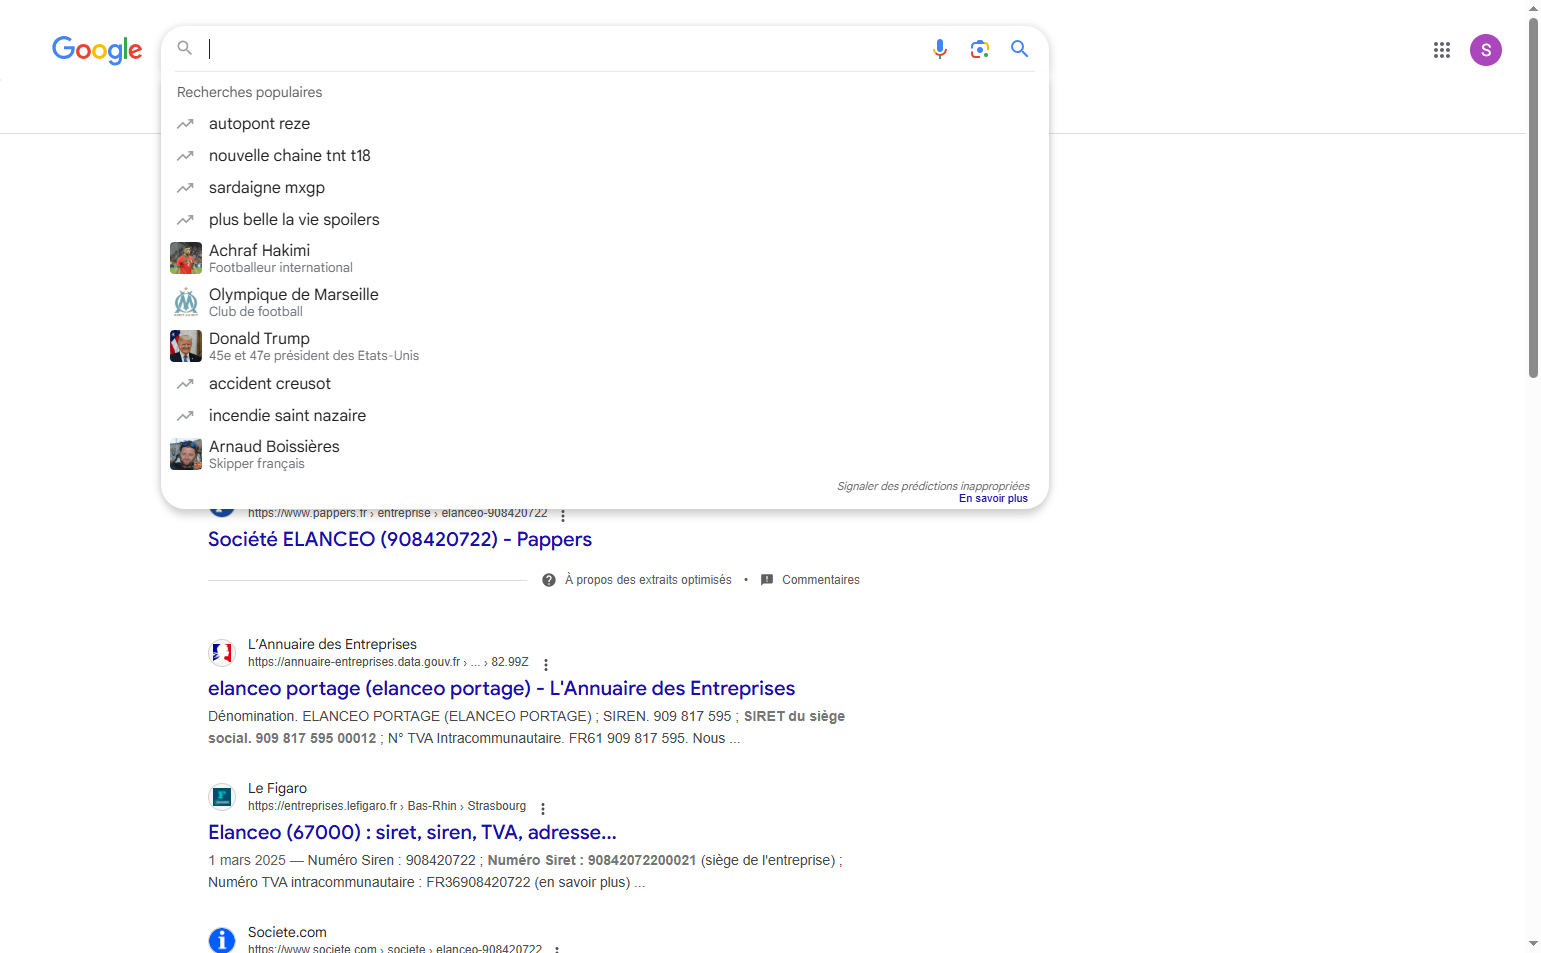Click 'À propos des extraits optimisés'
This screenshot has width=1541, height=953.
click(x=648, y=580)
